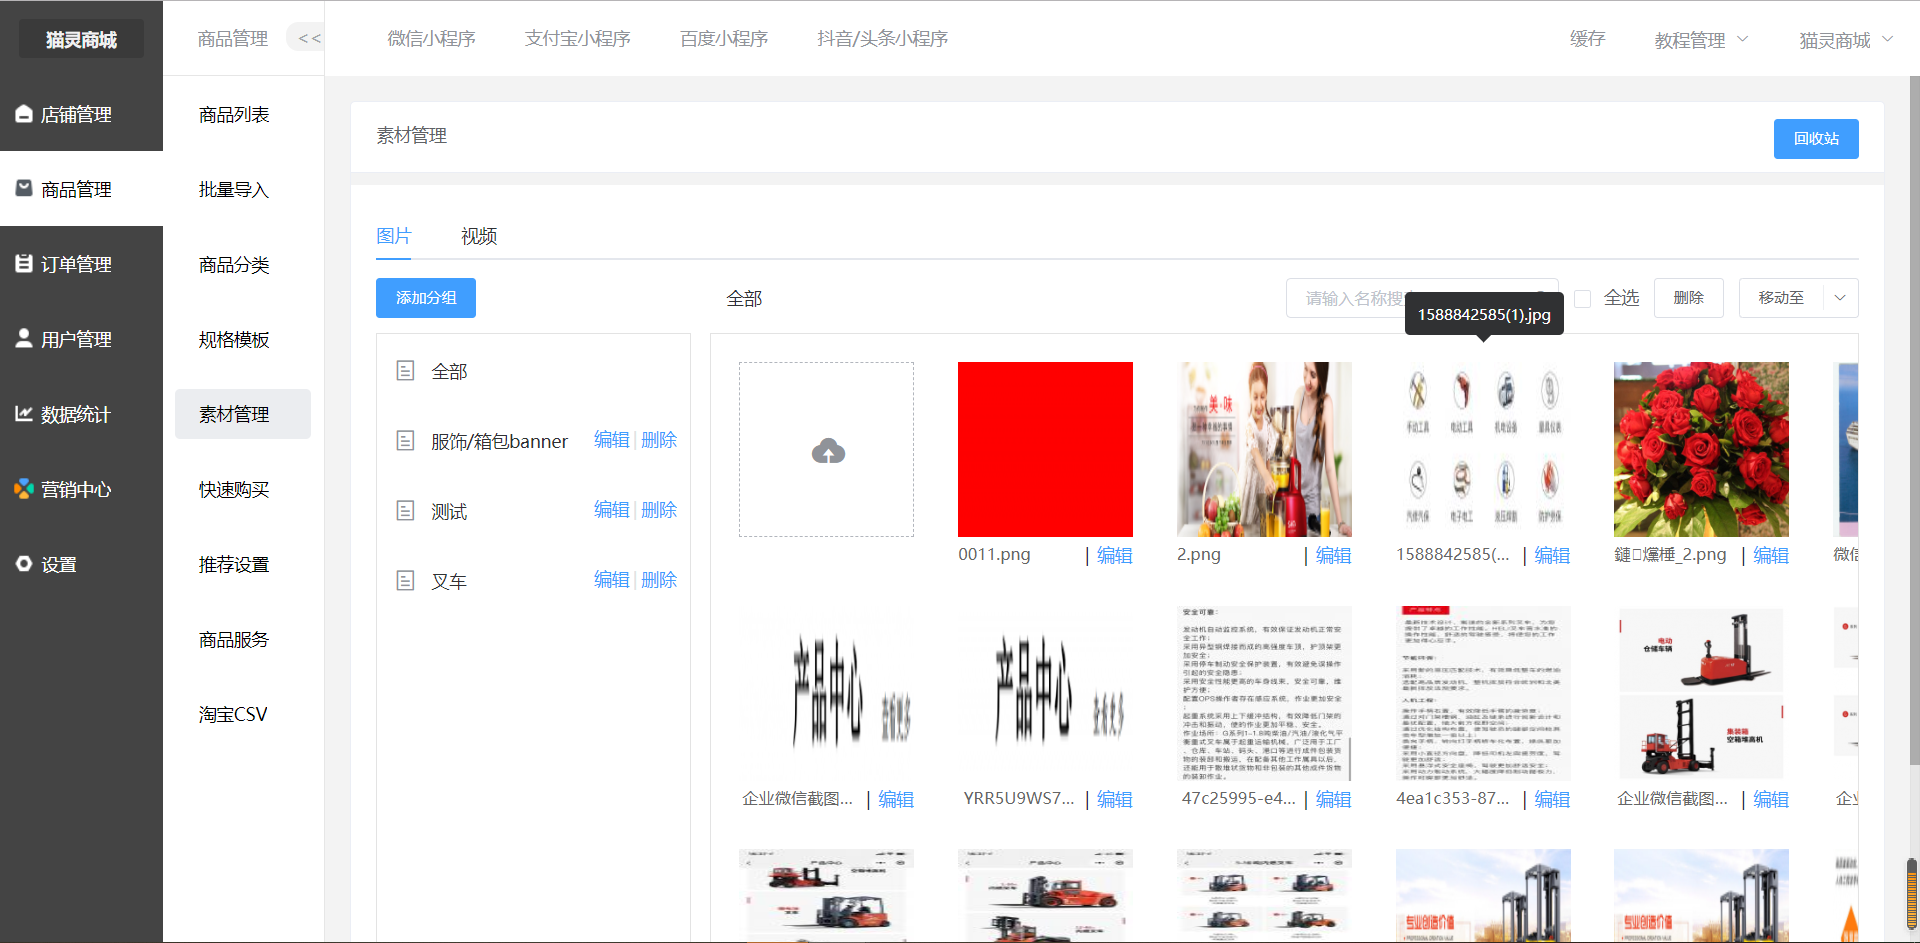The height and width of the screenshot is (943, 1920).
Task: Click the document icon beside 全部 group
Action: 405,371
